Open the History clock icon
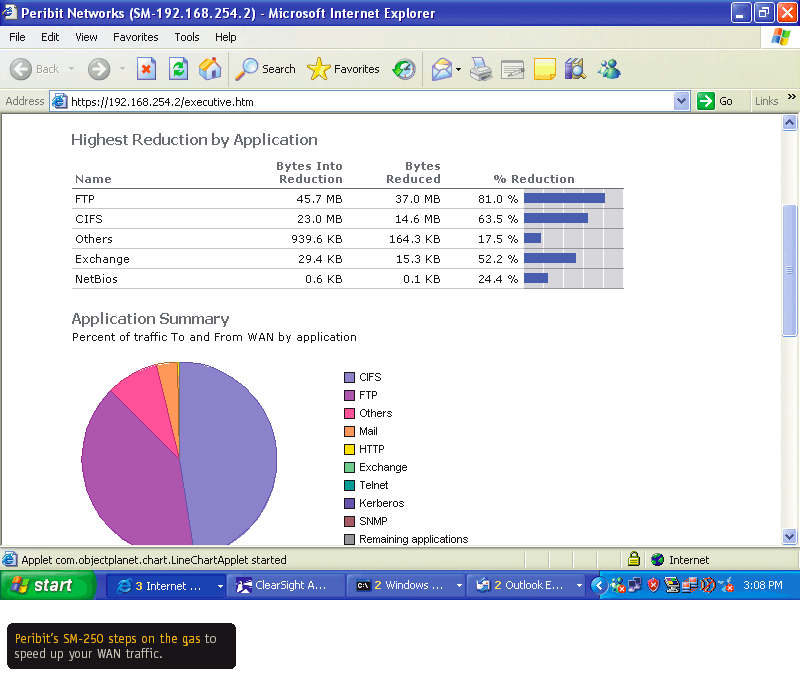The height and width of the screenshot is (683, 800). point(404,69)
